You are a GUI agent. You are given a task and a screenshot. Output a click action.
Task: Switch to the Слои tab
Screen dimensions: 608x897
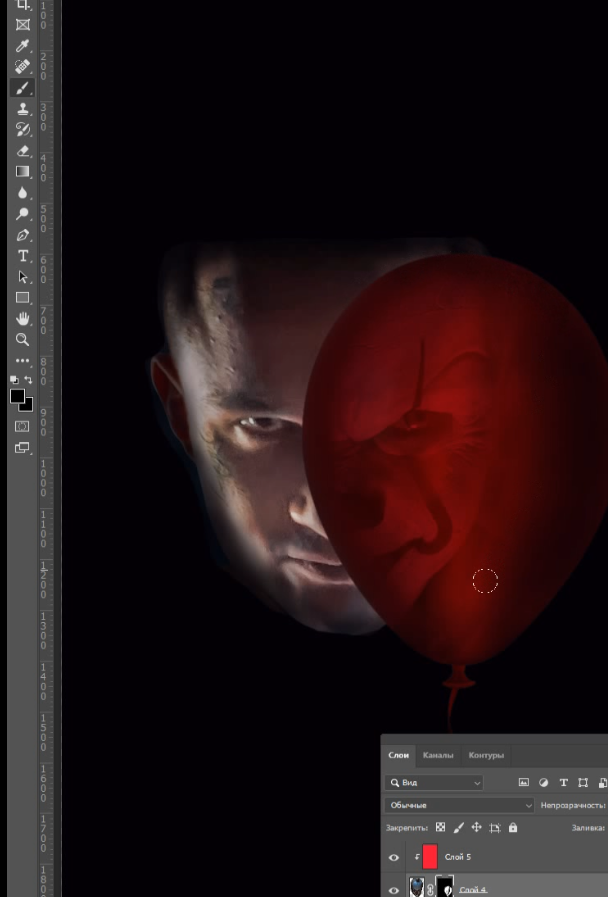pyautogui.click(x=399, y=755)
